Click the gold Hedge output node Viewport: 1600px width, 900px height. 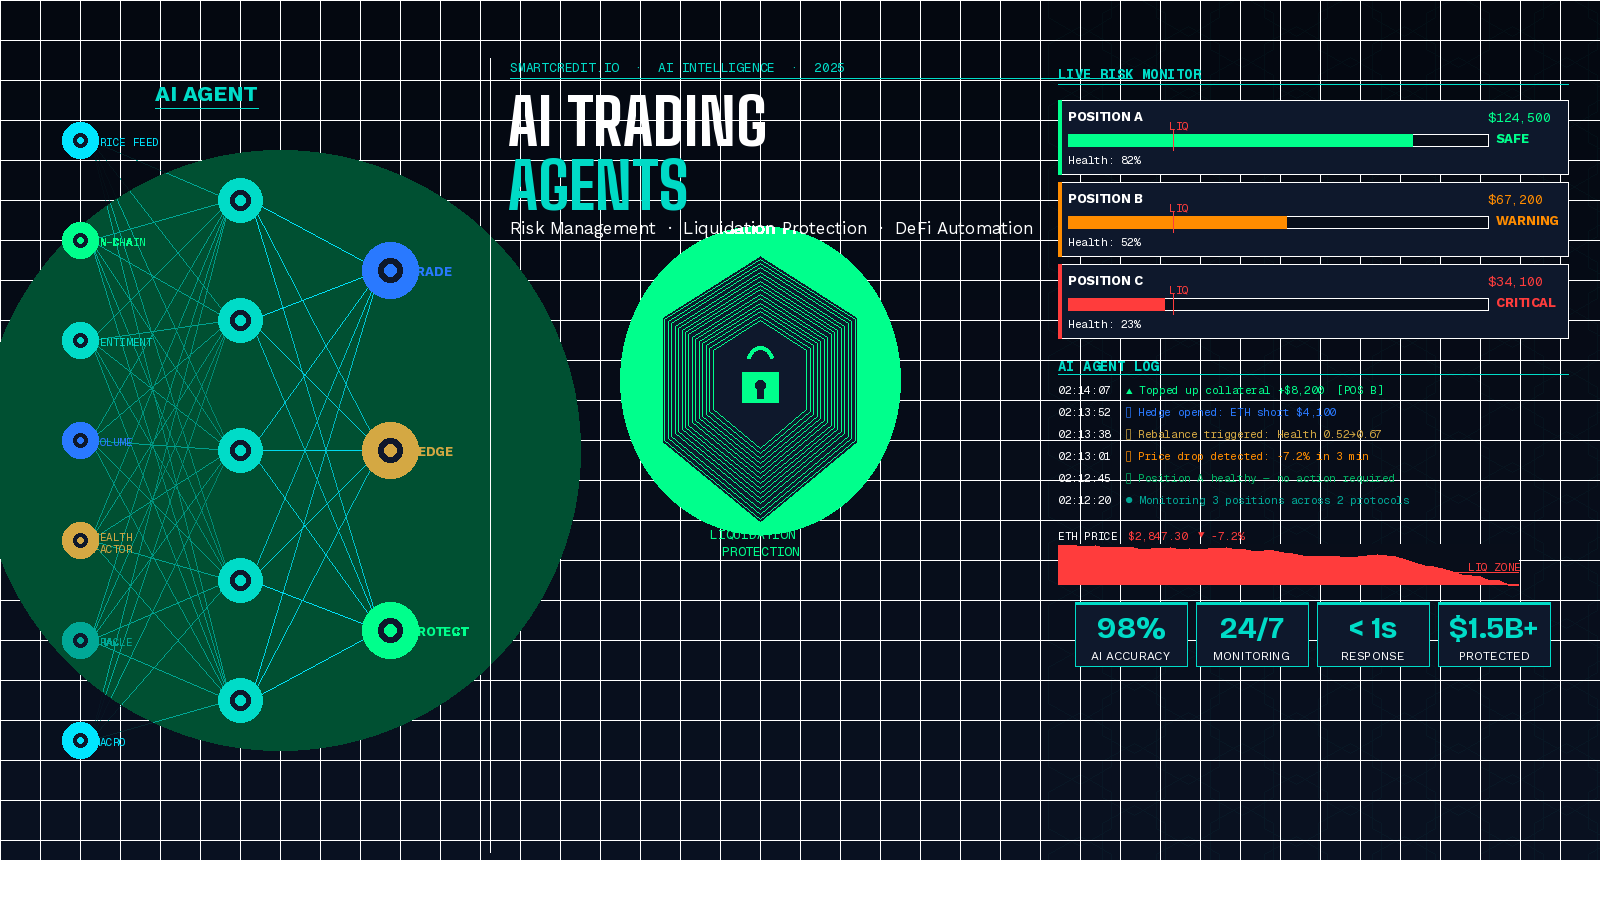[390, 451]
